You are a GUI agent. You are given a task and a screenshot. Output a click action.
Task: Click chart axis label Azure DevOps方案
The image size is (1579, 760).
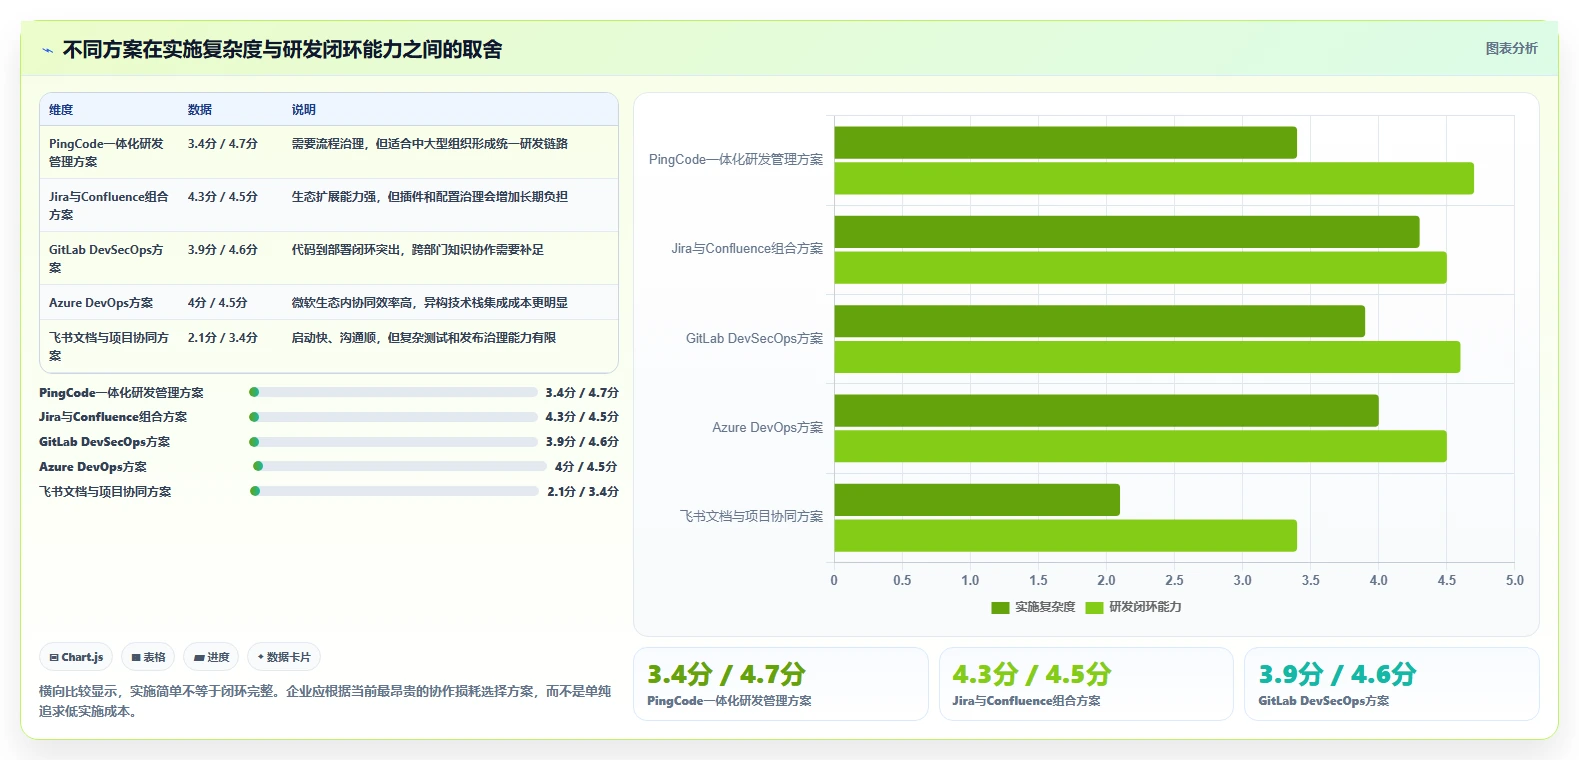point(767,428)
